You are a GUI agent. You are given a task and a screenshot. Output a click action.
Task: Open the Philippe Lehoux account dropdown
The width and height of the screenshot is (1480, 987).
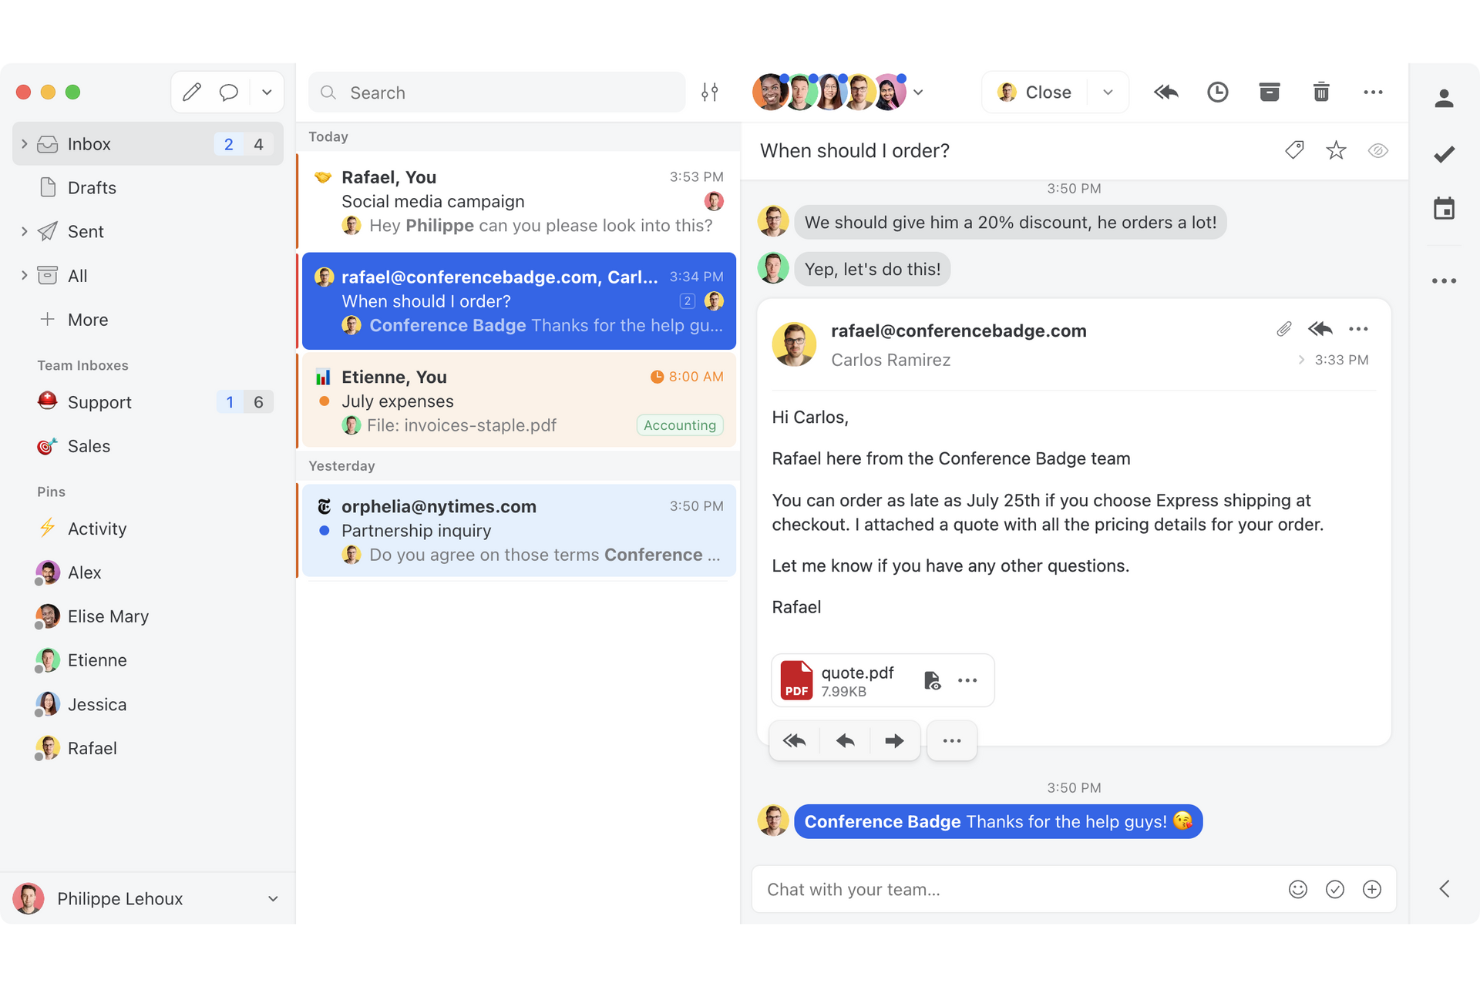point(273,899)
